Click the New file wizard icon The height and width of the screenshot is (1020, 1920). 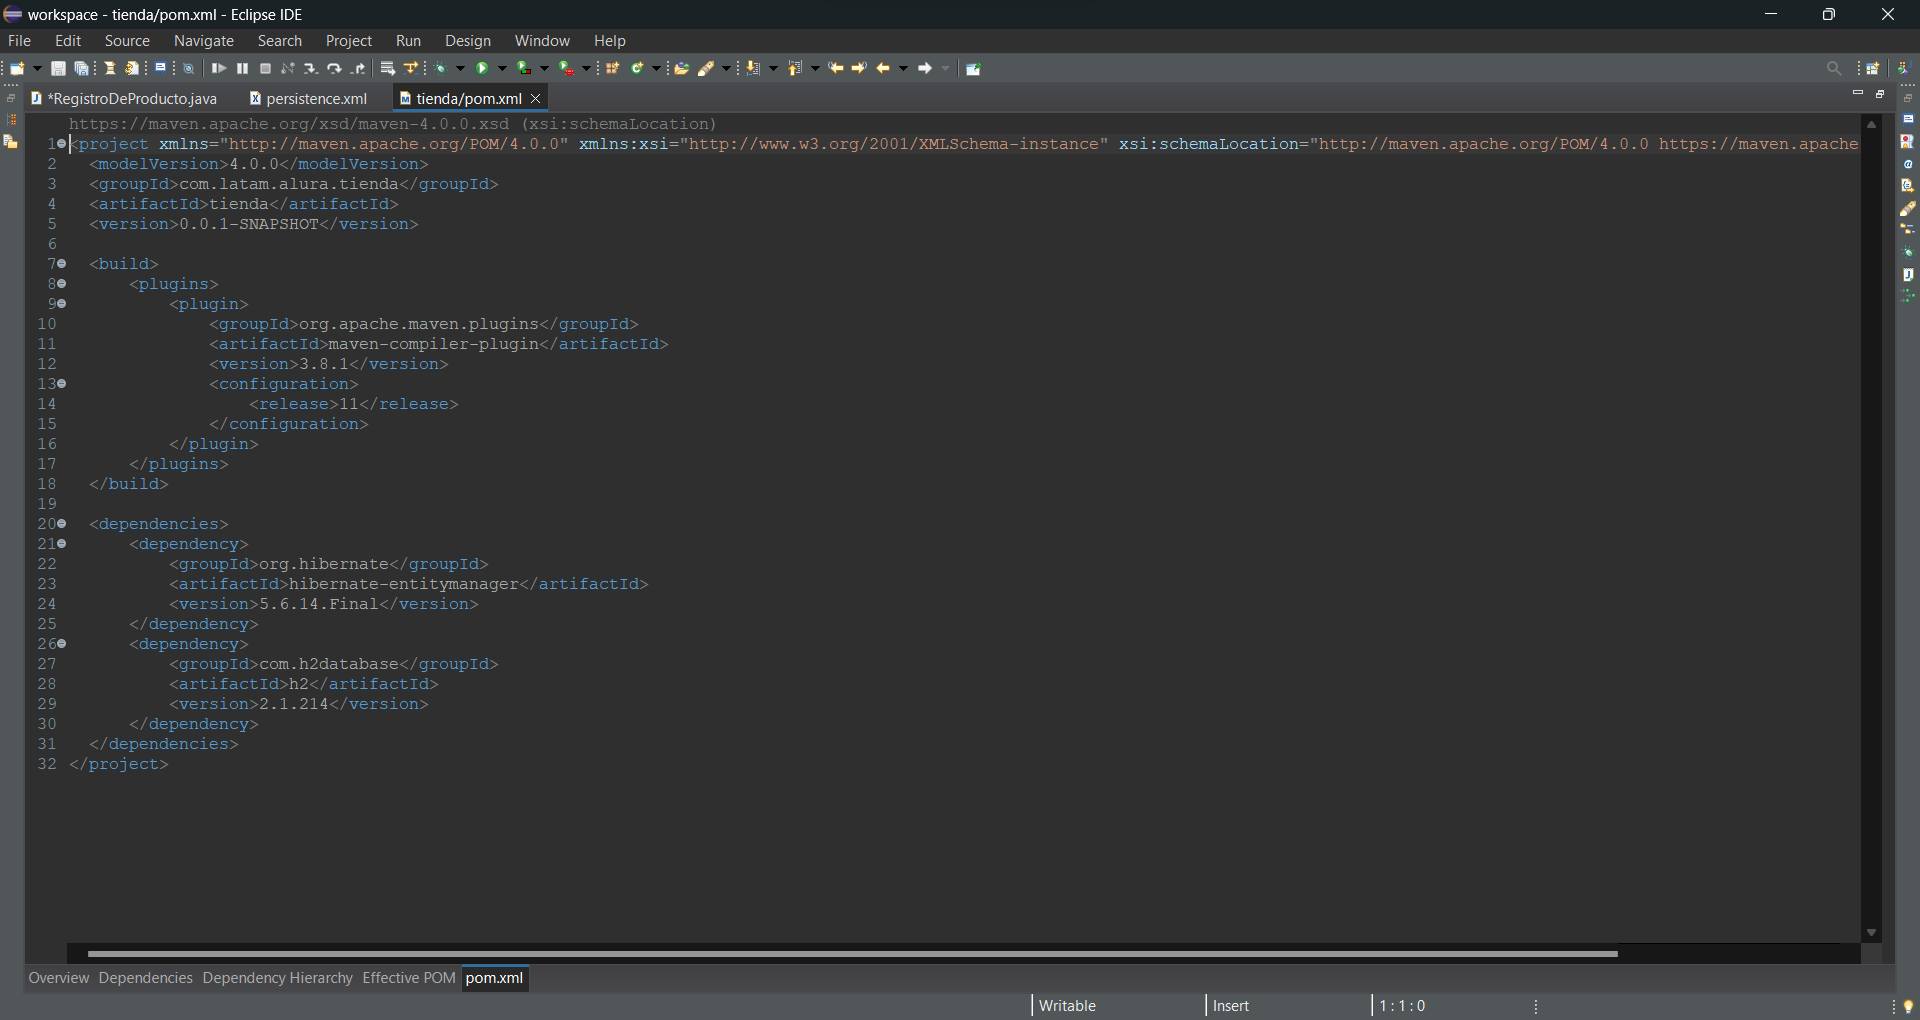click(x=18, y=68)
